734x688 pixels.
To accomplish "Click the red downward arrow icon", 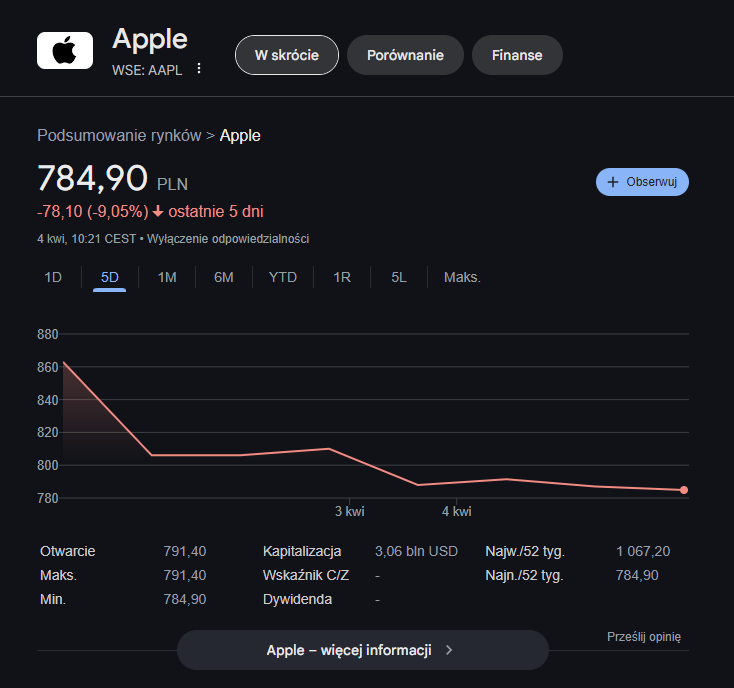I will [158, 212].
